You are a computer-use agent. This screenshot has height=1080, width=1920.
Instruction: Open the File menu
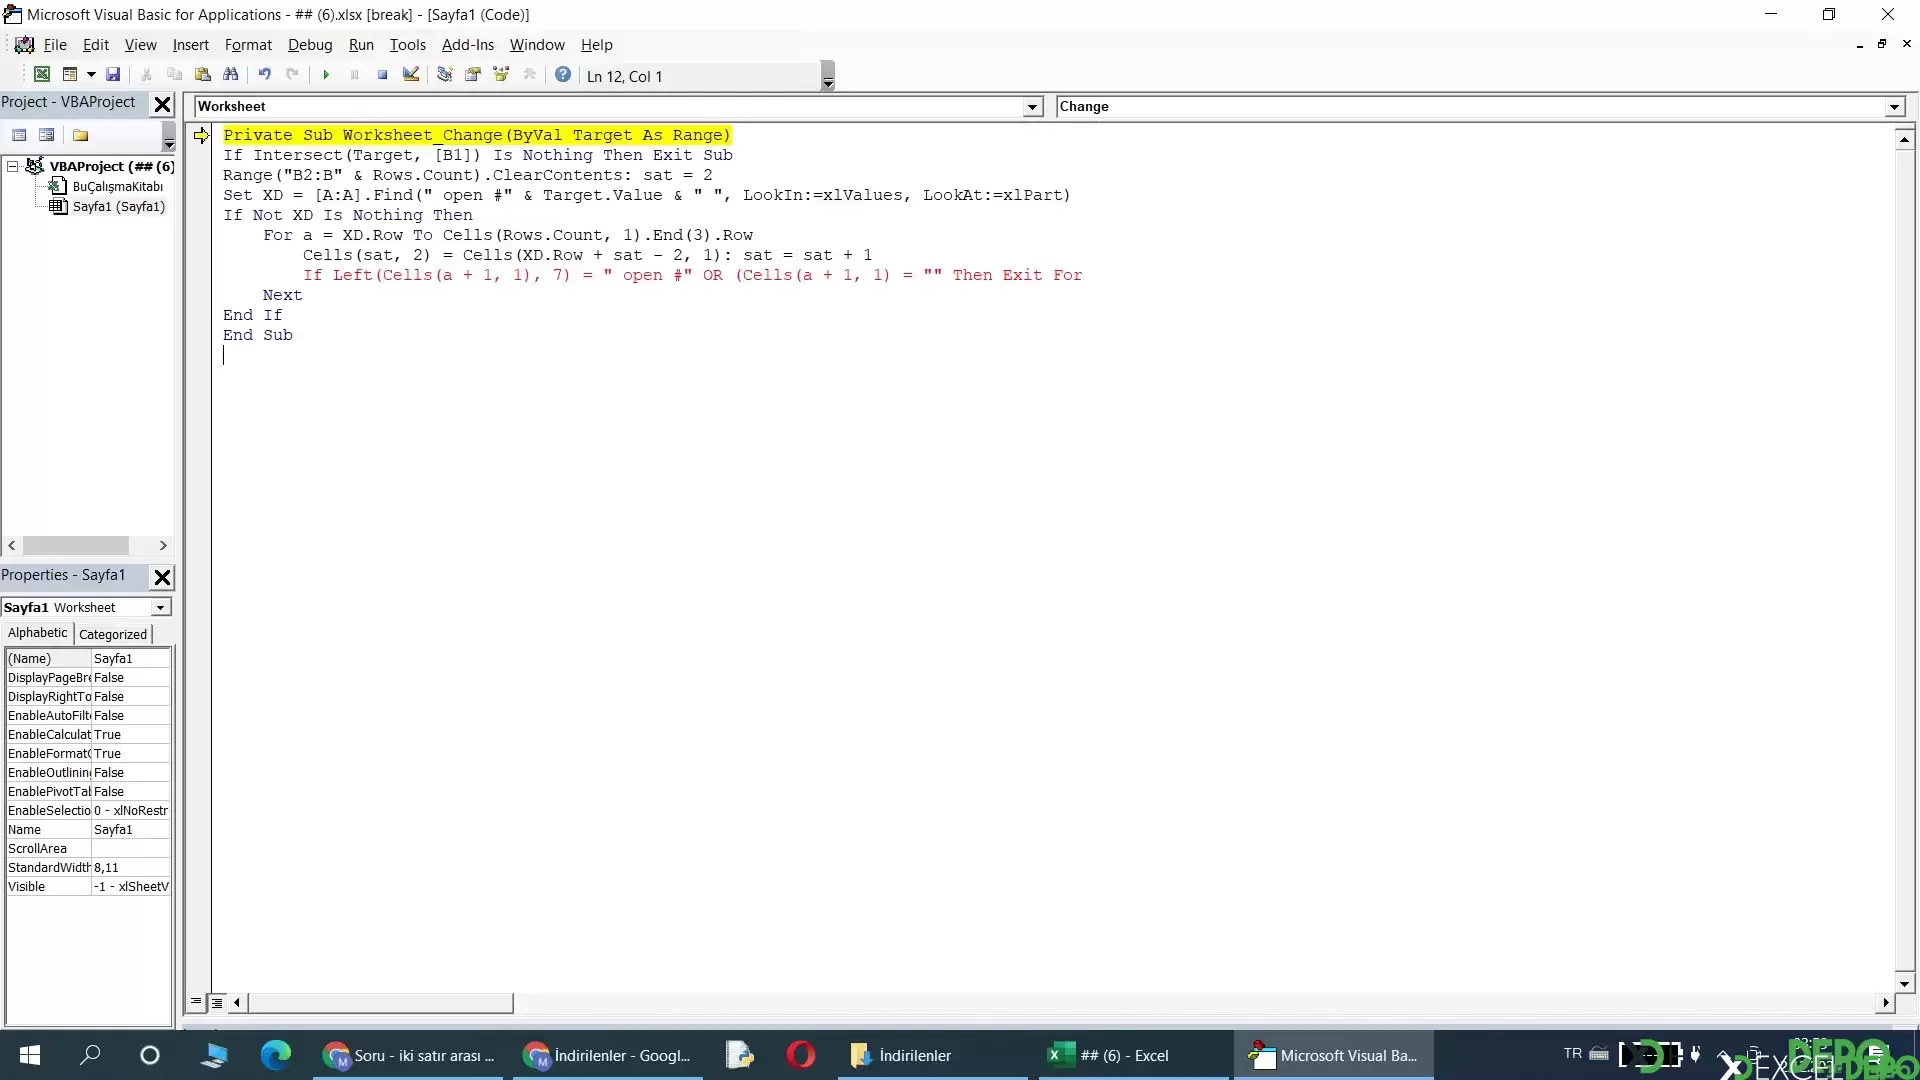tap(55, 45)
